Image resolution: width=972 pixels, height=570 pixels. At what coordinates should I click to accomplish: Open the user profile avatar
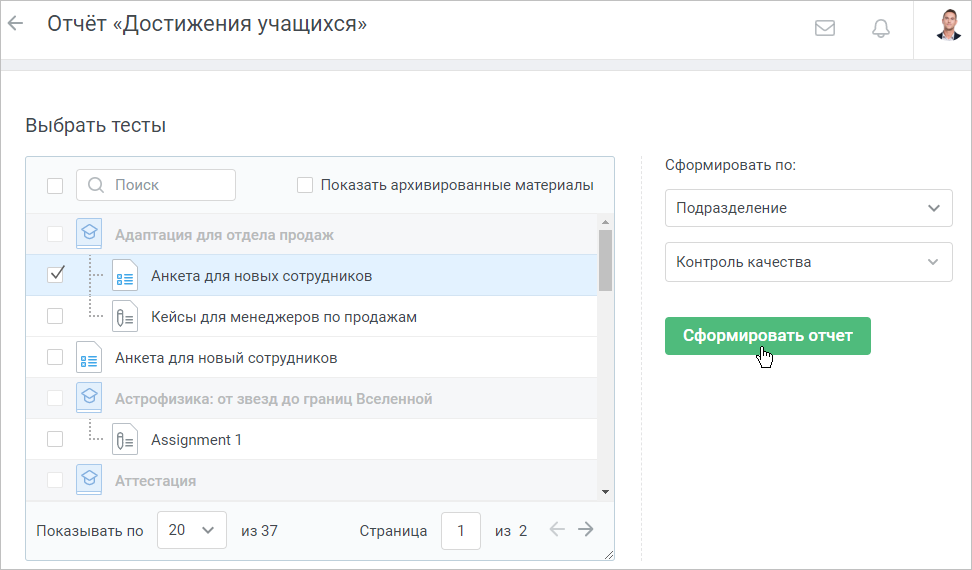click(x=948, y=25)
